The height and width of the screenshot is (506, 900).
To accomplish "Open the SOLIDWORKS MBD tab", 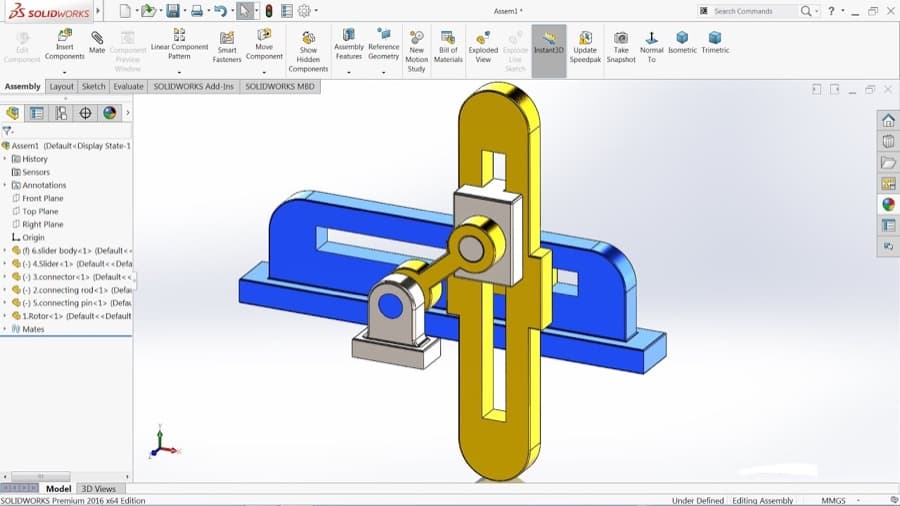I will click(280, 87).
